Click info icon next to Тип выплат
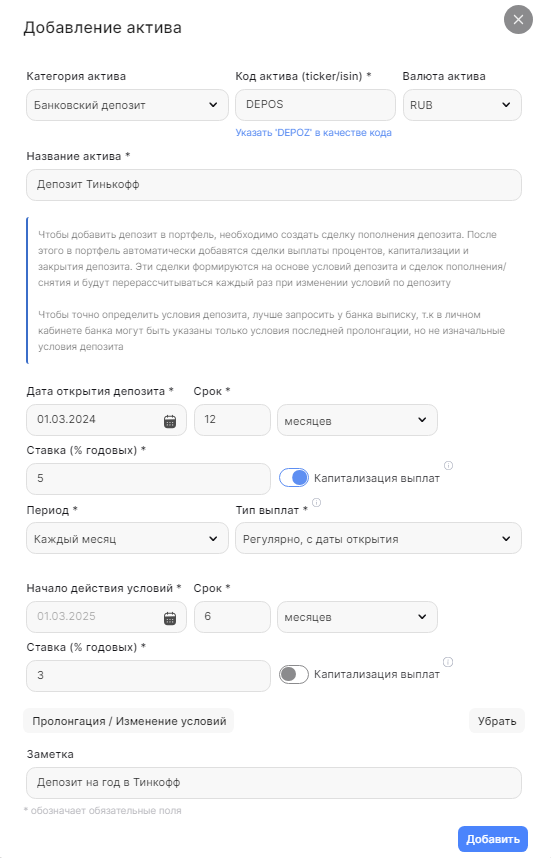The width and height of the screenshot is (551, 858). [x=316, y=502]
